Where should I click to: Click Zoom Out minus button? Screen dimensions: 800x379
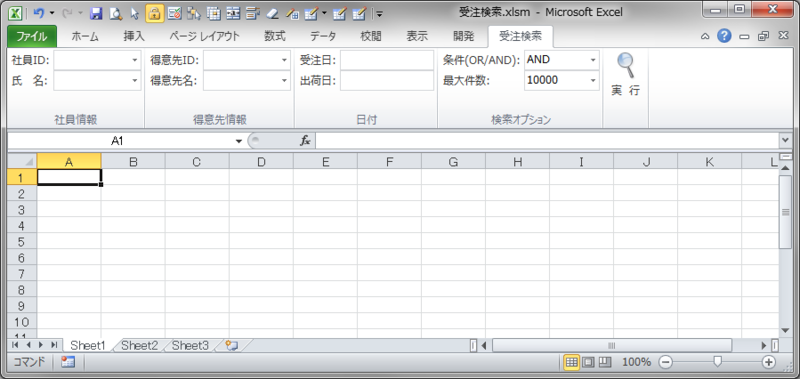665,362
